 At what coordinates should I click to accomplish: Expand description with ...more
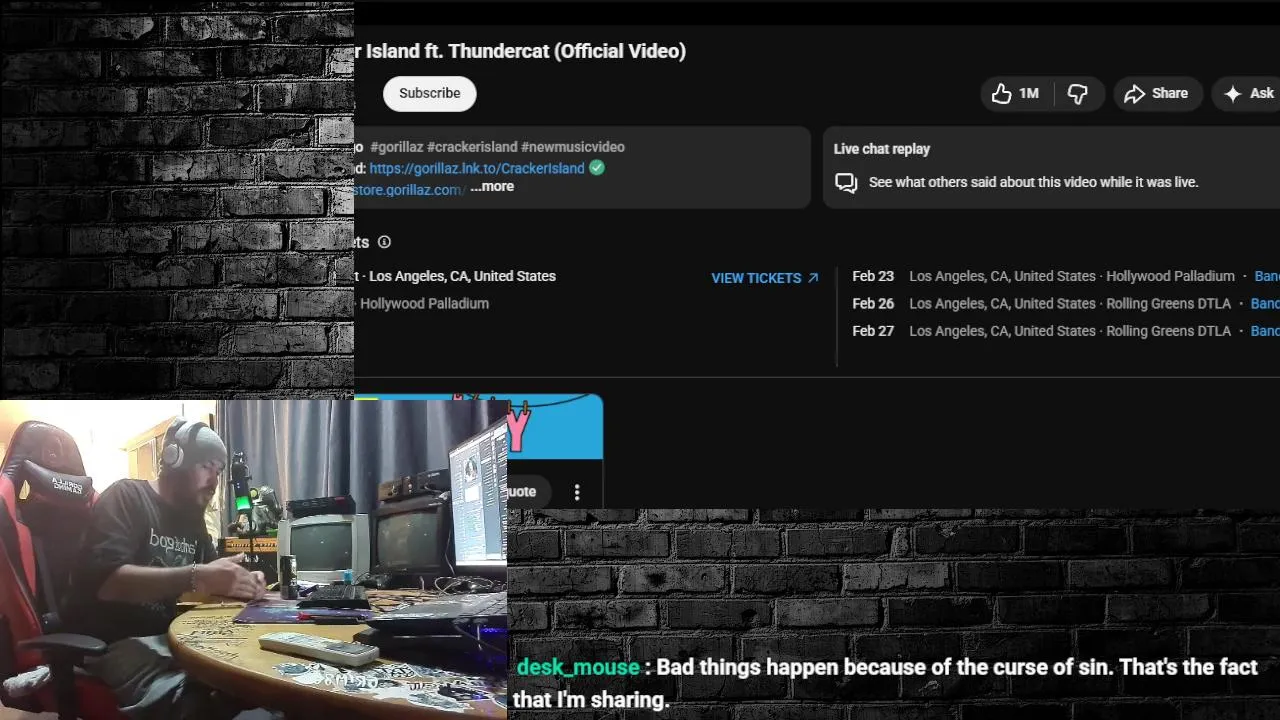pos(492,187)
